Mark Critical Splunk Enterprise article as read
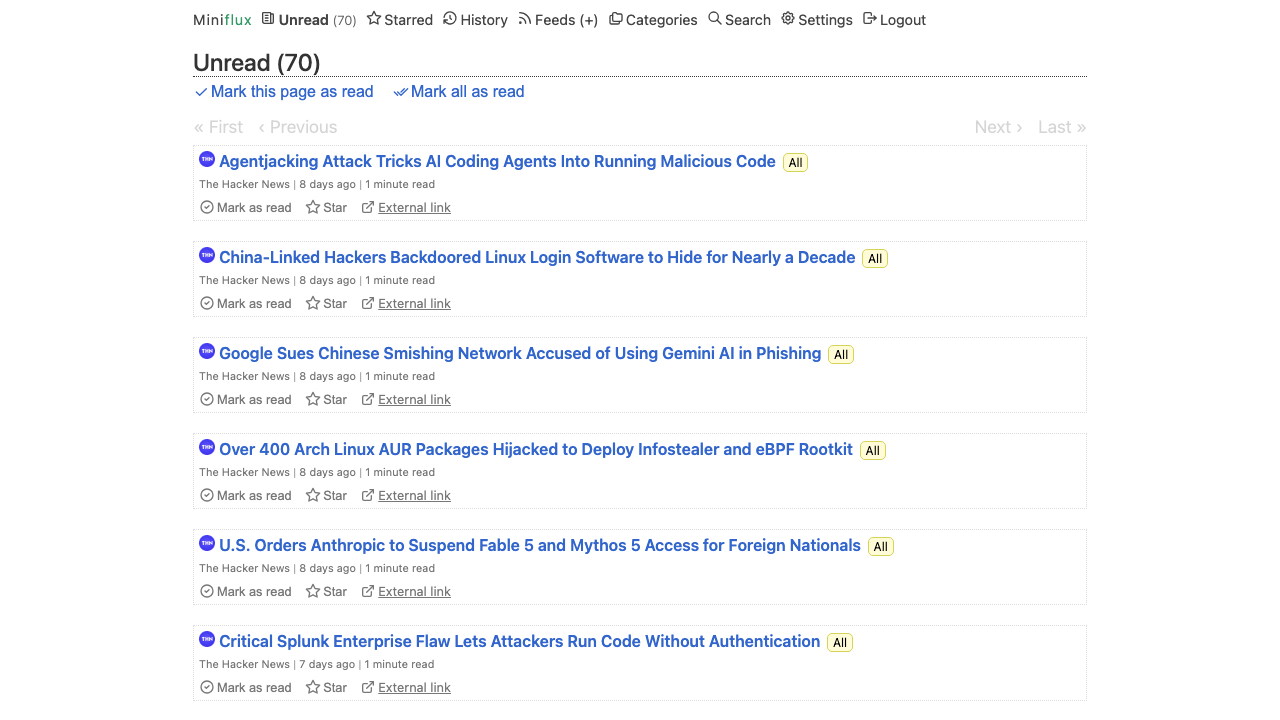This screenshot has height=720, width=1280. pyautogui.click(x=246, y=688)
